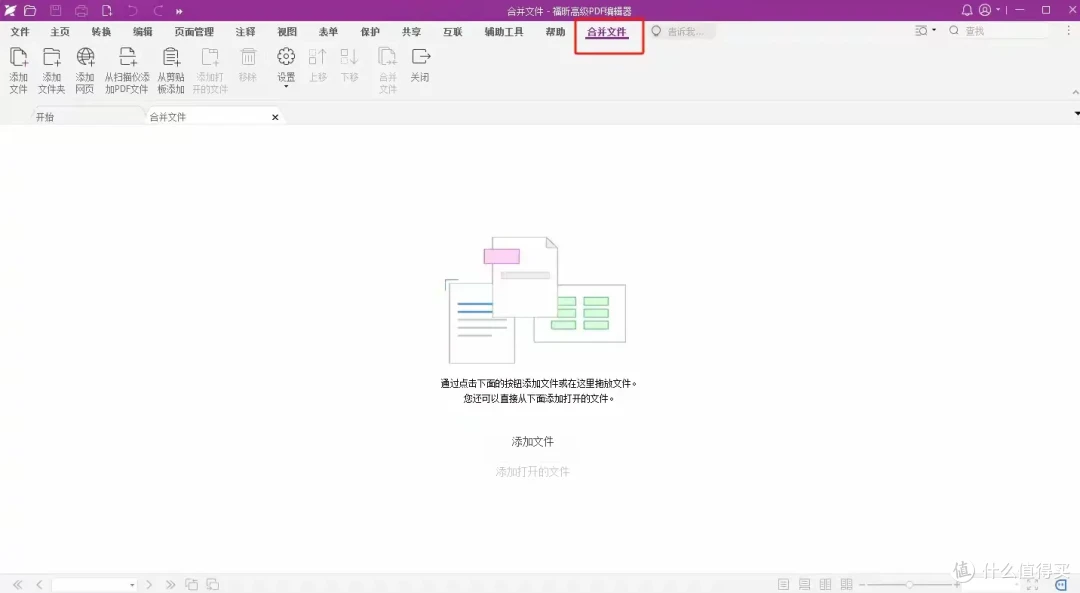Click the 添加网页 globe icon
This screenshot has height=593, width=1080.
[85, 57]
